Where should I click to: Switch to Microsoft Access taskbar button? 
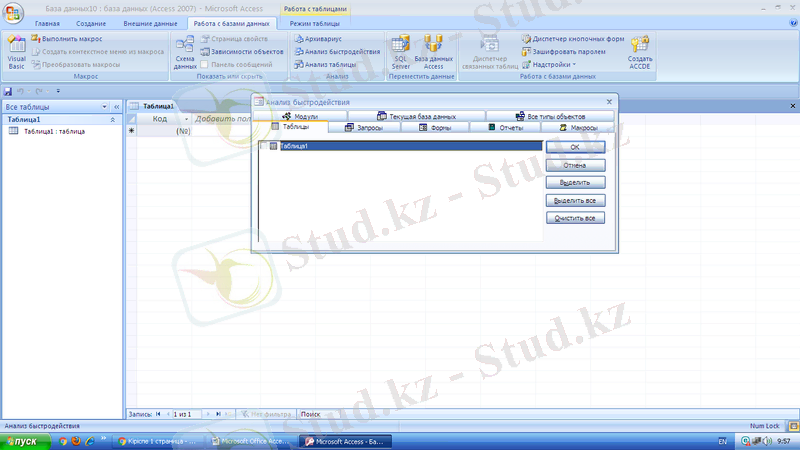346,441
